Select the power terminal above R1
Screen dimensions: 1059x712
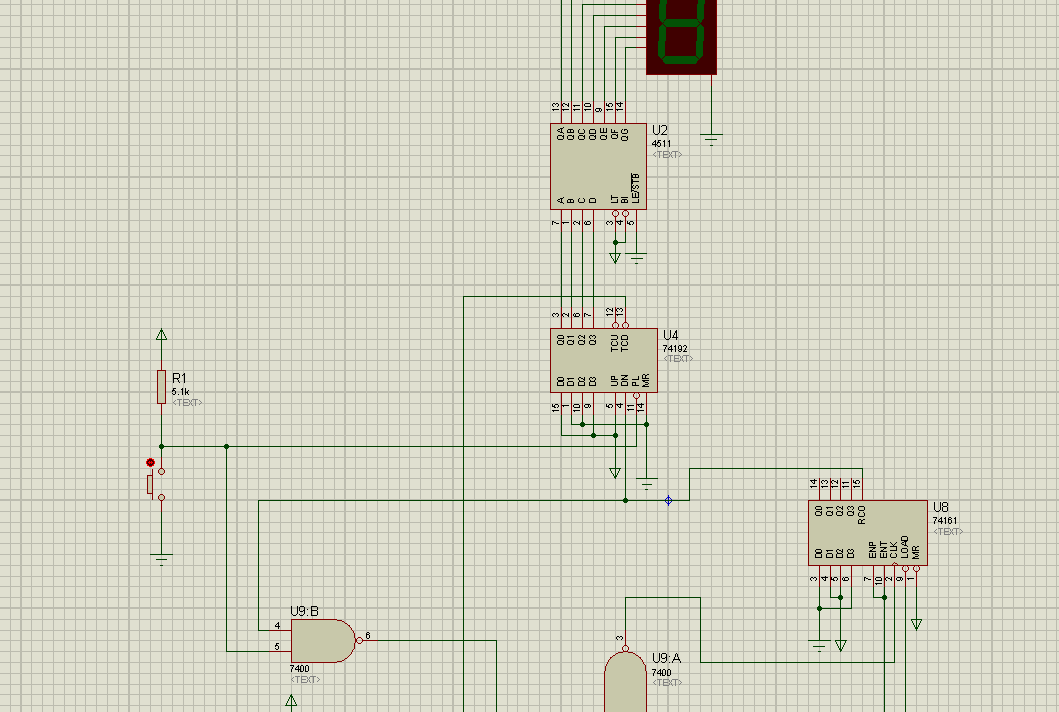[x=161, y=334]
